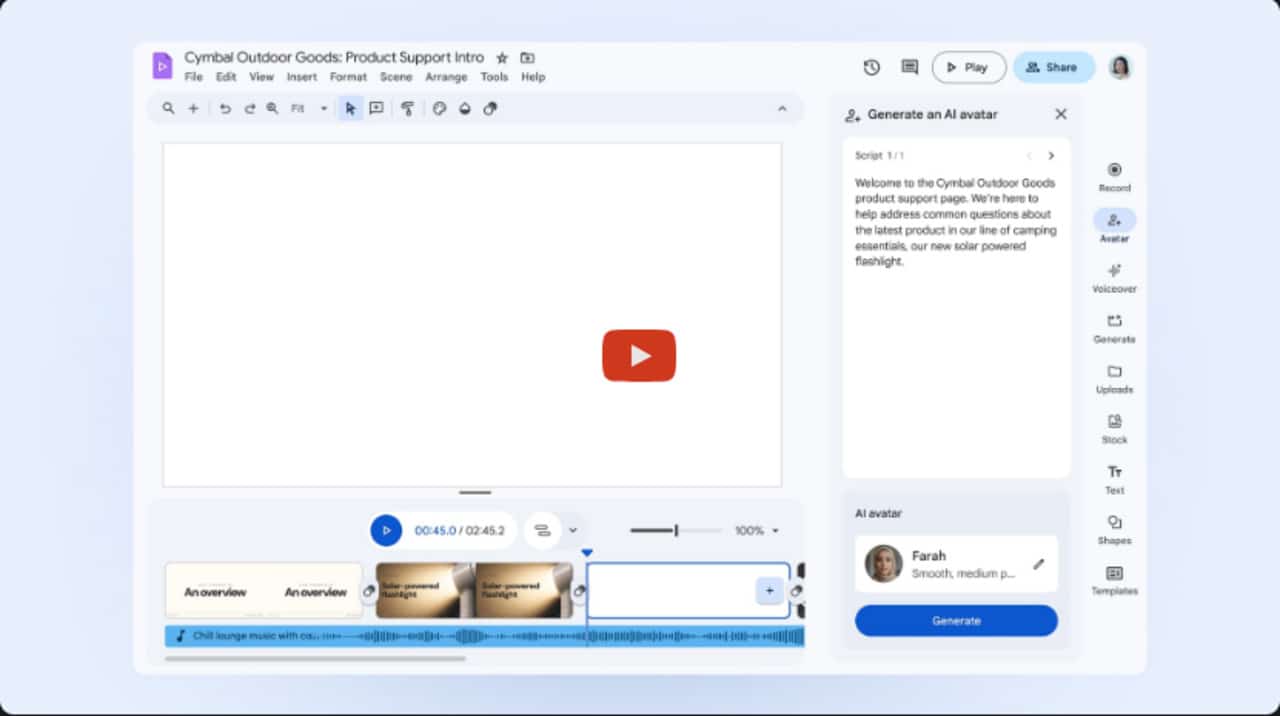Star the Cymbal Outdoor Goods document
The image size is (1280, 716).
point(502,58)
